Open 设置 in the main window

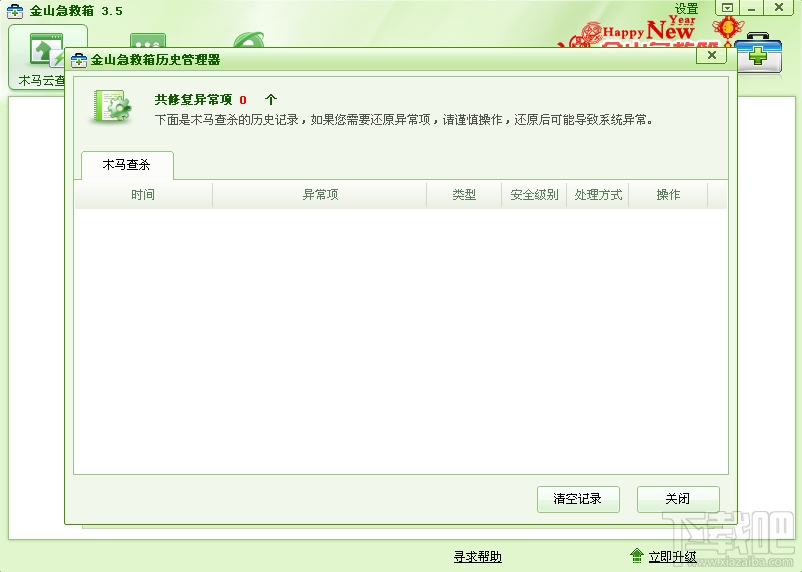pyautogui.click(x=686, y=9)
